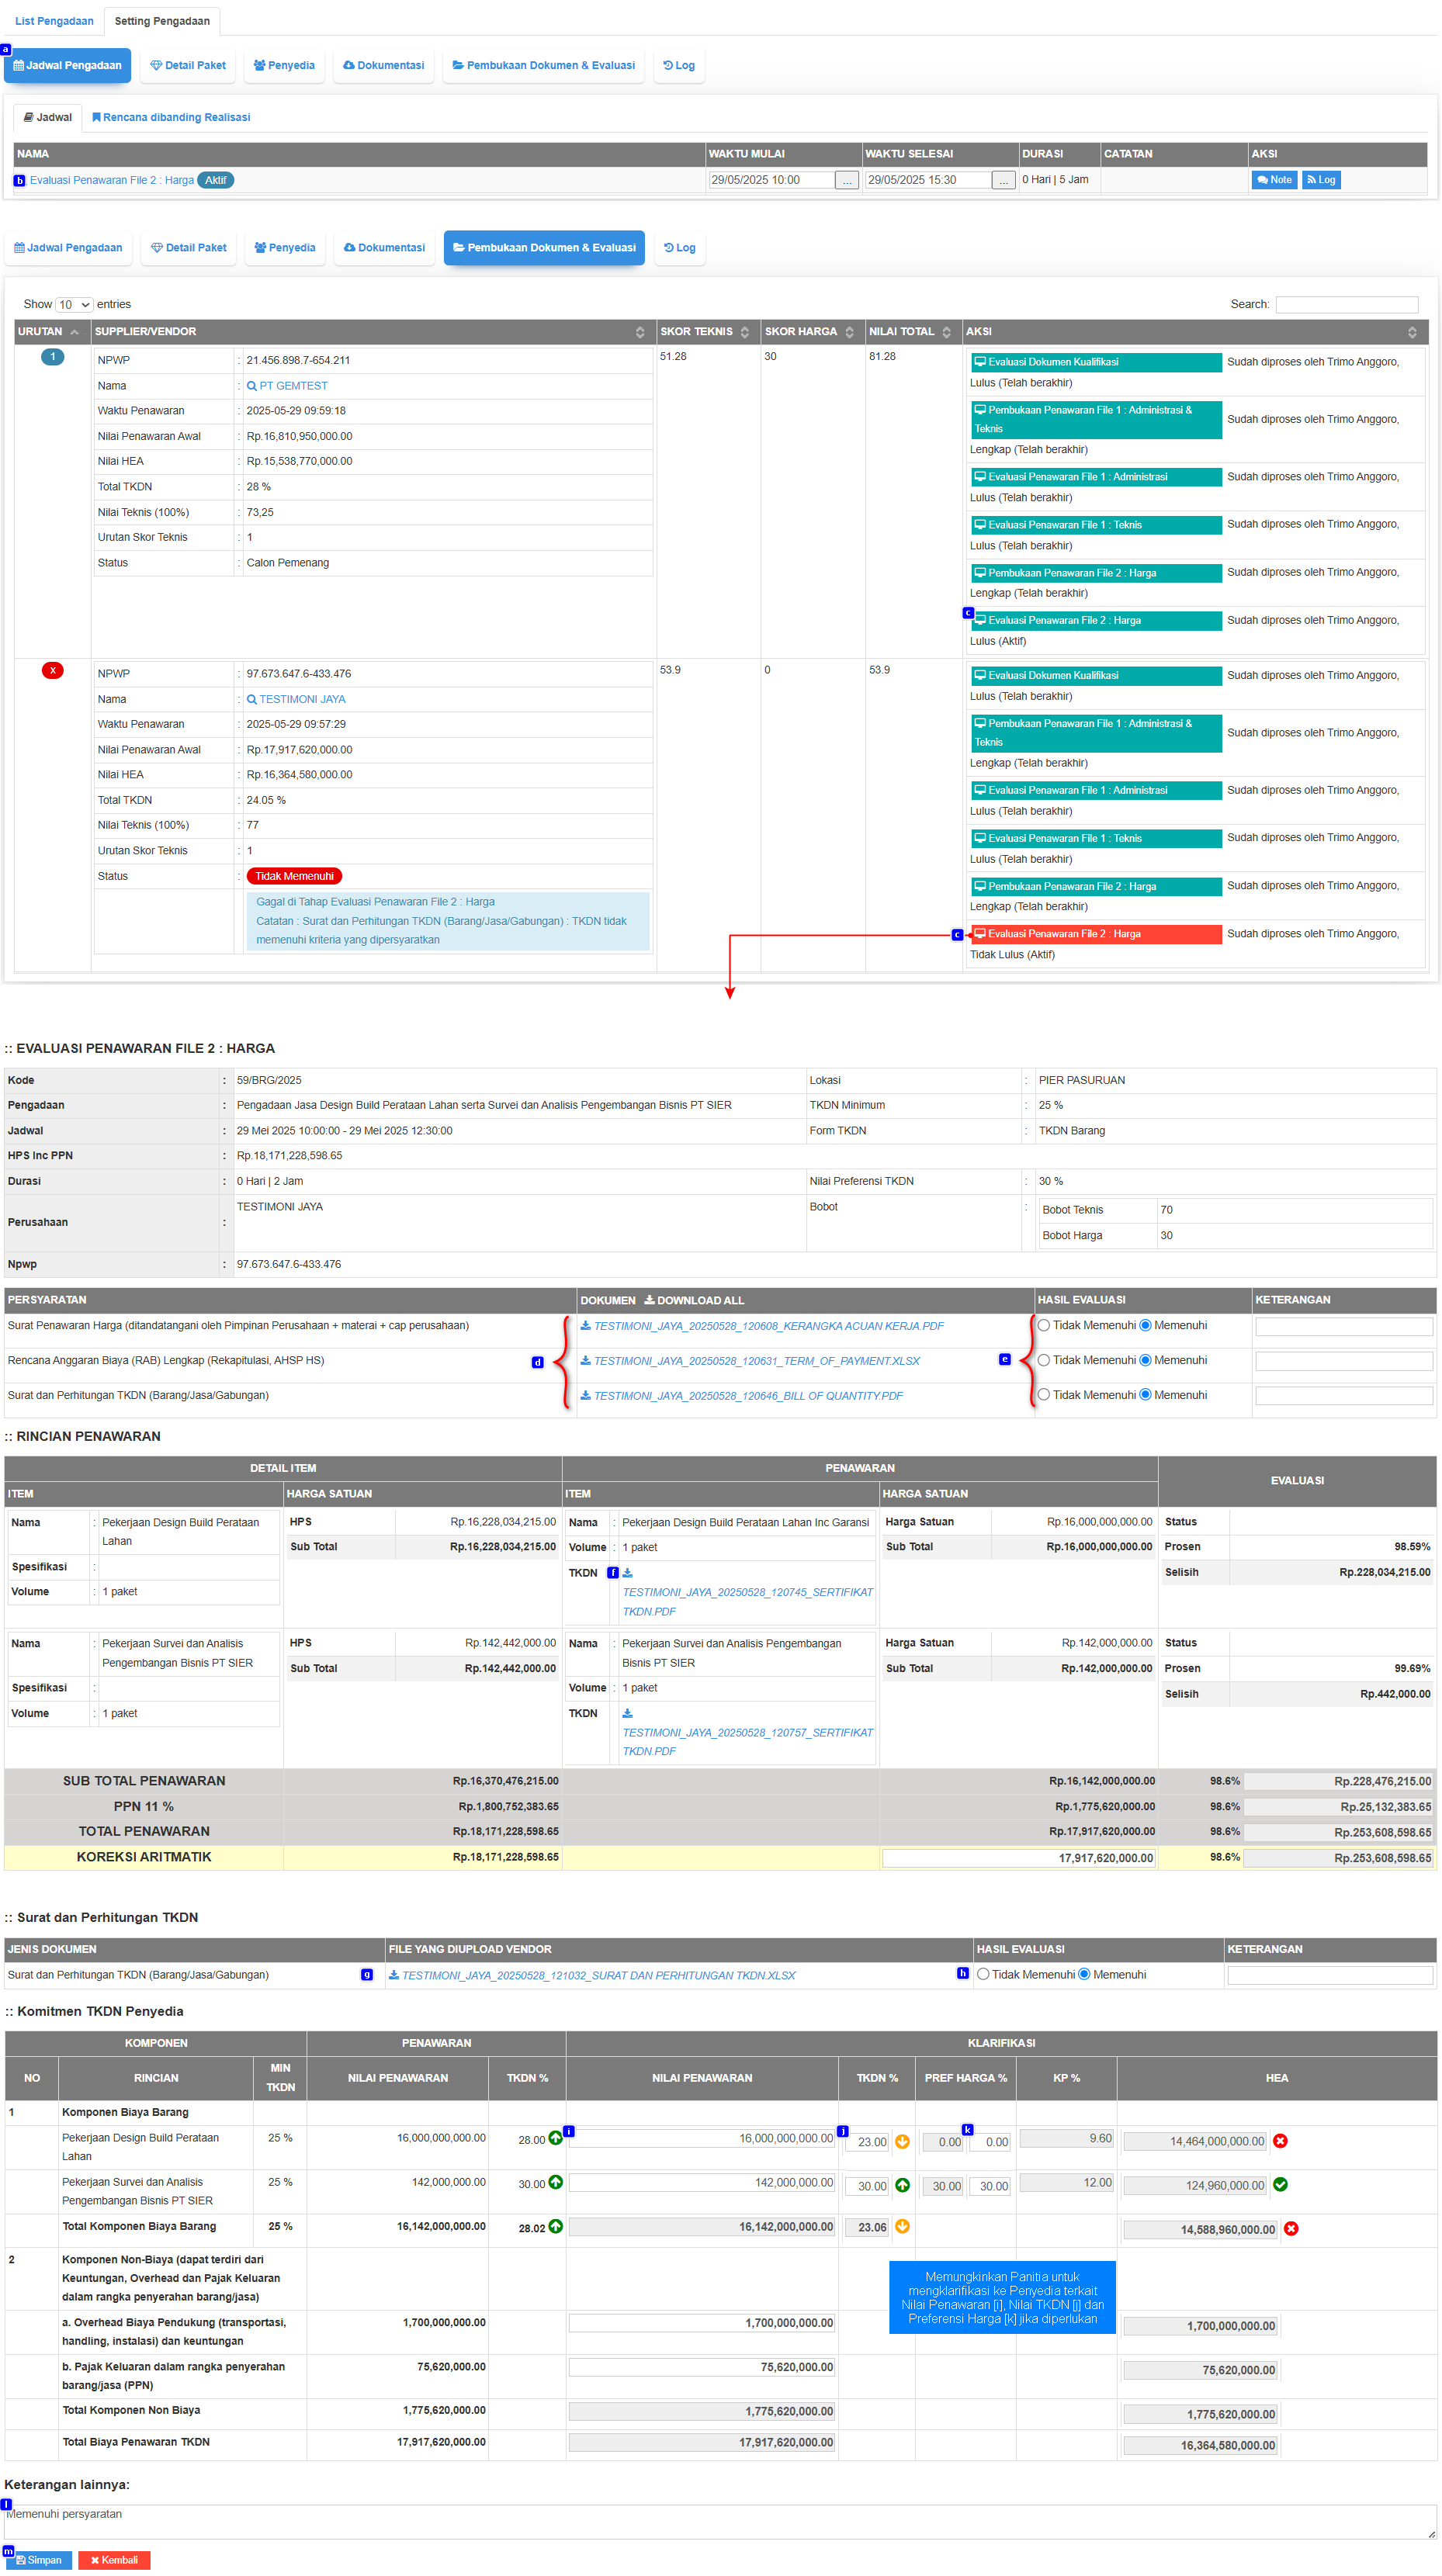This screenshot has height=2576, width=1442.
Task: Click the green up-arrow icon beside 28.00 TKDN
Action: 556,2139
